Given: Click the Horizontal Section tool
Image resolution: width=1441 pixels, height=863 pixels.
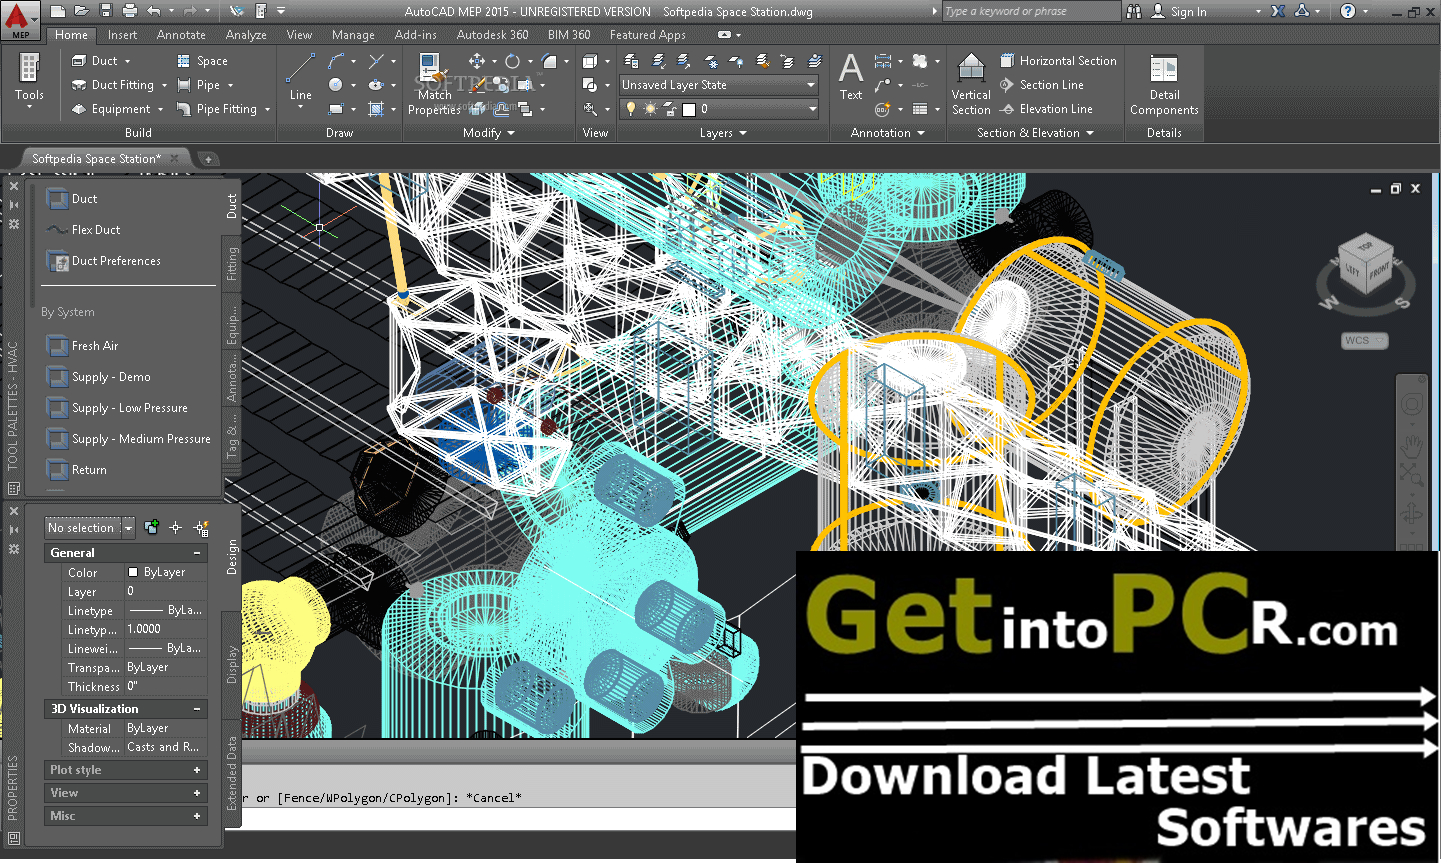Looking at the screenshot, I should (1058, 61).
